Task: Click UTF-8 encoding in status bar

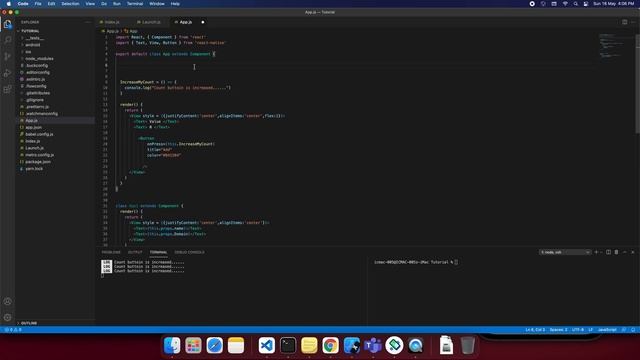Action: point(578,330)
